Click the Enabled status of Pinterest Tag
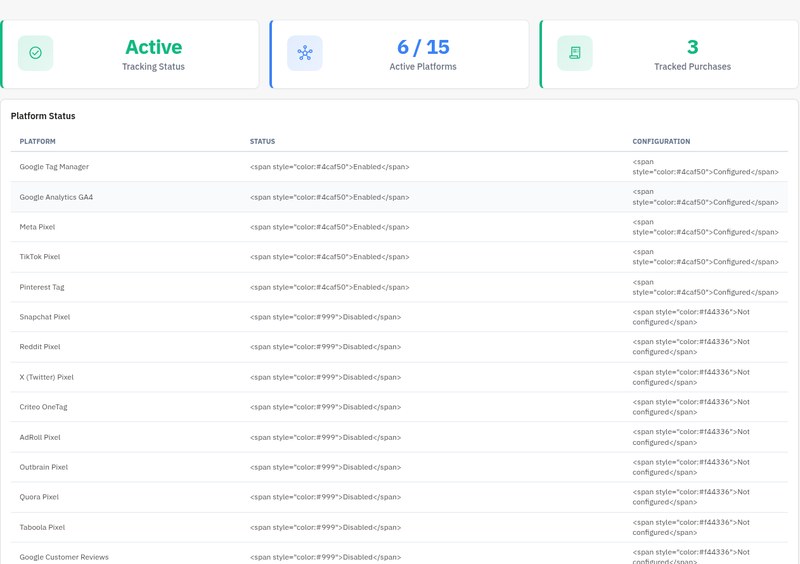The height and width of the screenshot is (564, 800). coord(330,287)
